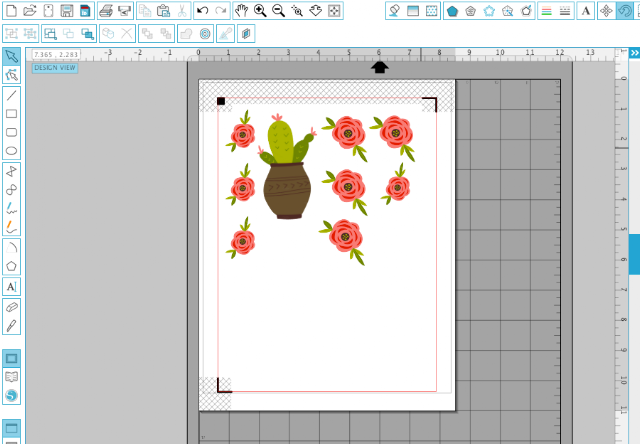Screen dimensions: 640x444
Task: Click the Select All icon
Action: click(50, 33)
